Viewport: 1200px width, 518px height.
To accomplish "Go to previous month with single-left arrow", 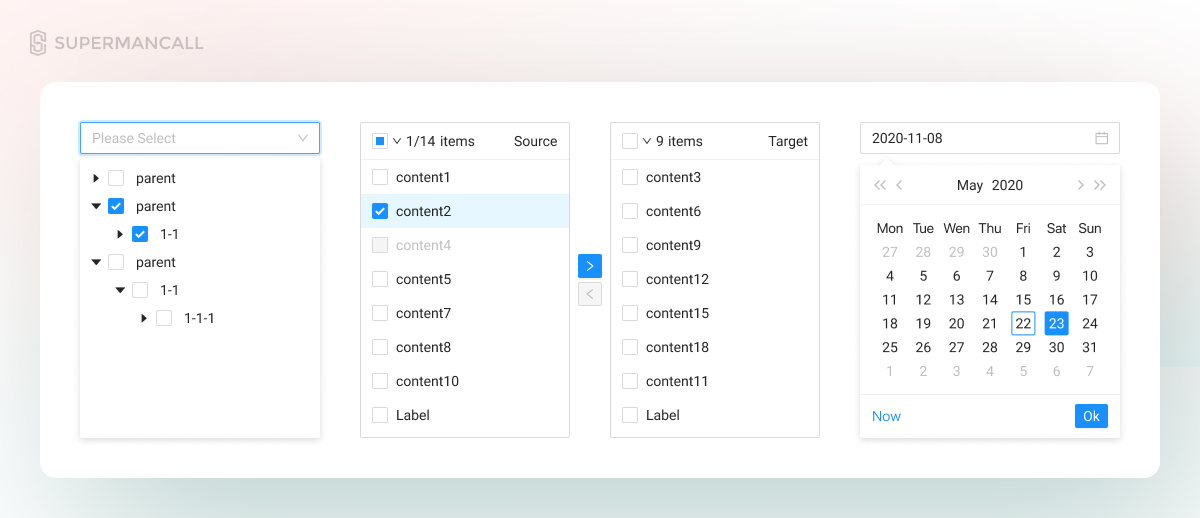I will tap(899, 185).
